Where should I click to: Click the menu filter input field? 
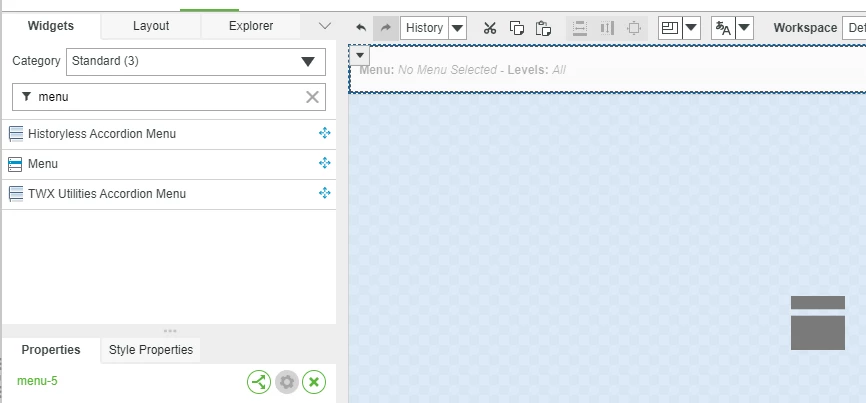click(168, 97)
